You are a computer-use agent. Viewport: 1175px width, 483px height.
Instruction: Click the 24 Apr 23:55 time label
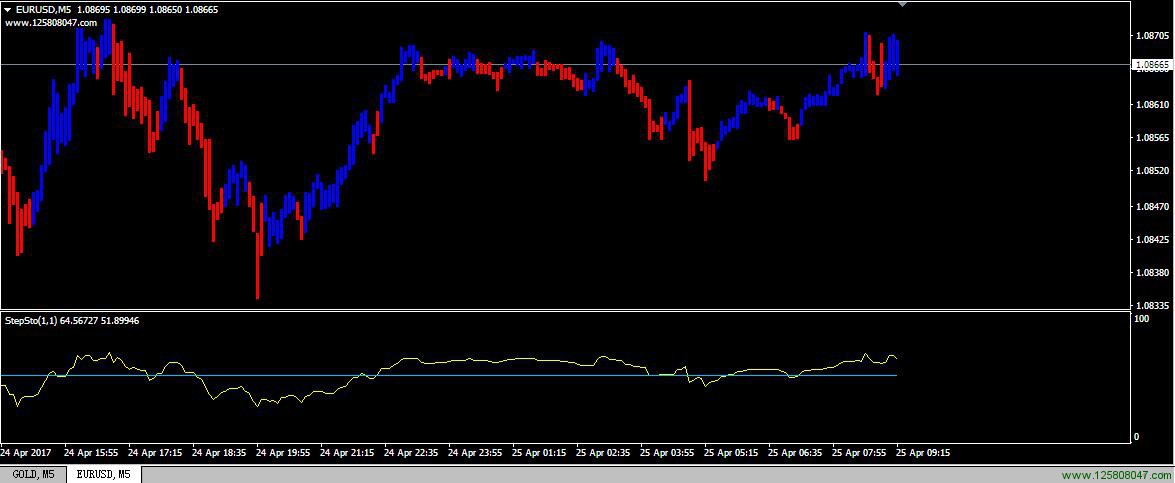(475, 453)
